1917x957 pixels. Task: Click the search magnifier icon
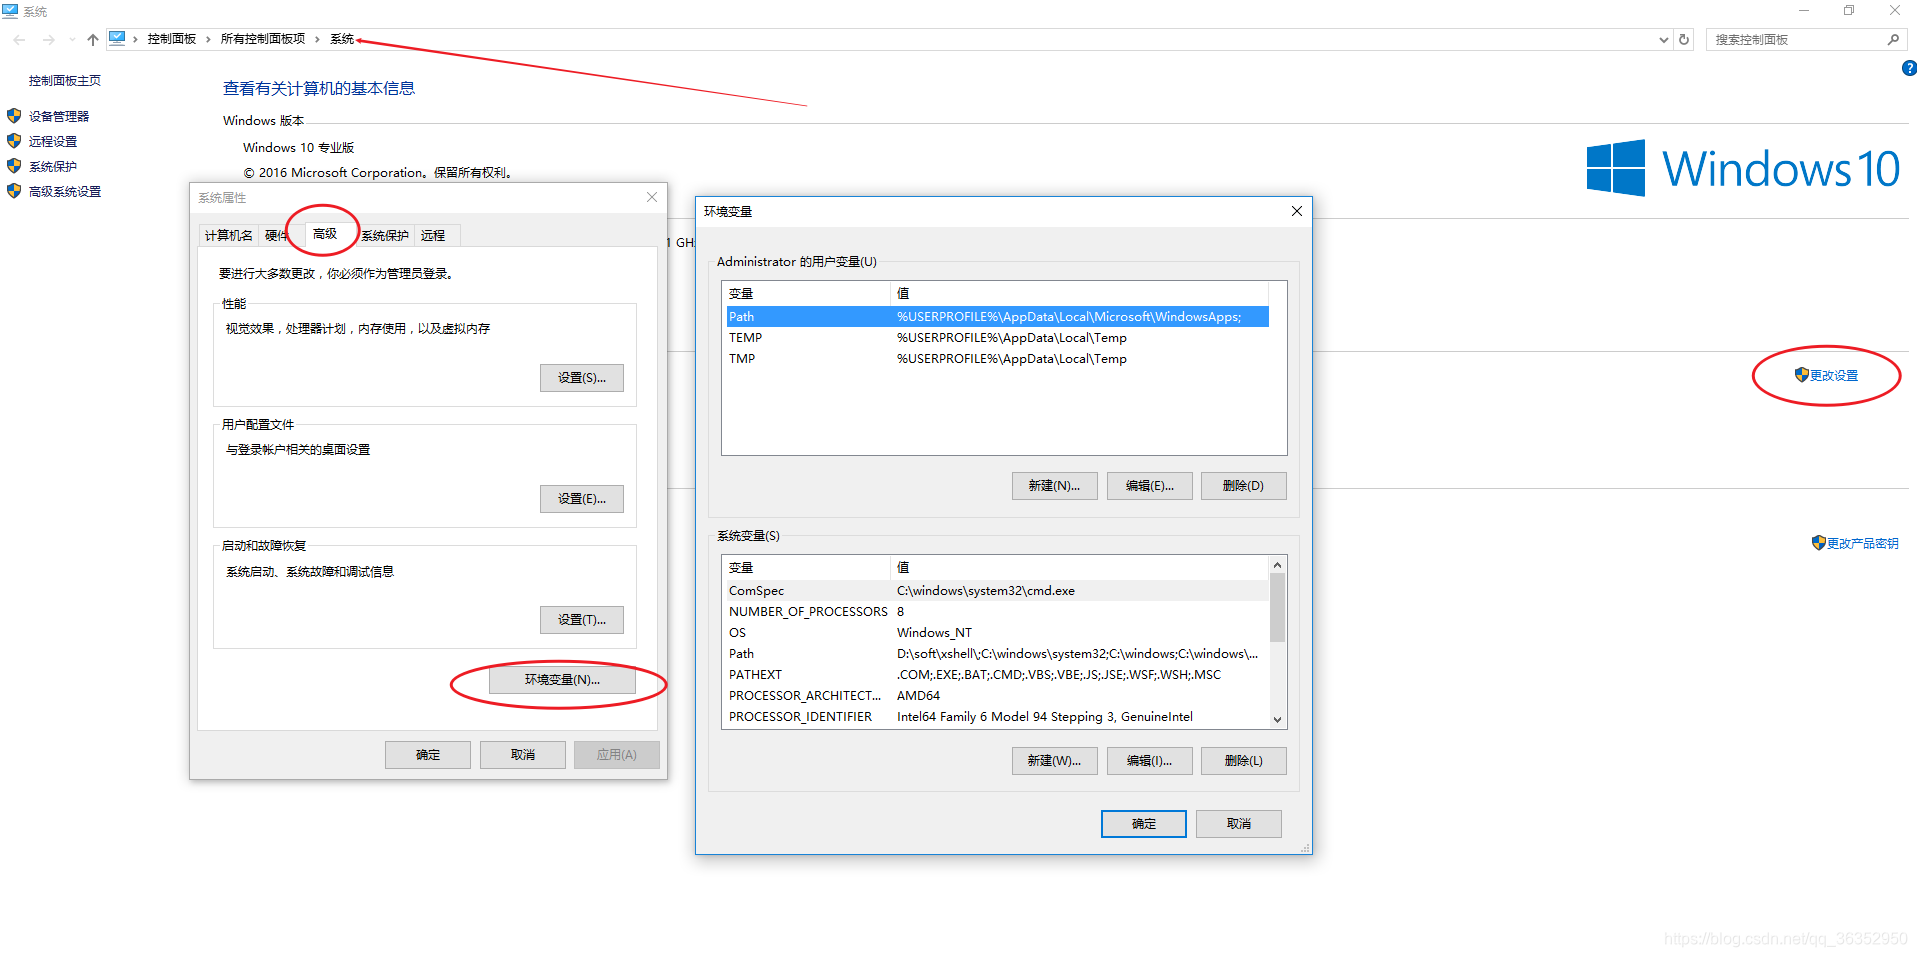[1893, 40]
